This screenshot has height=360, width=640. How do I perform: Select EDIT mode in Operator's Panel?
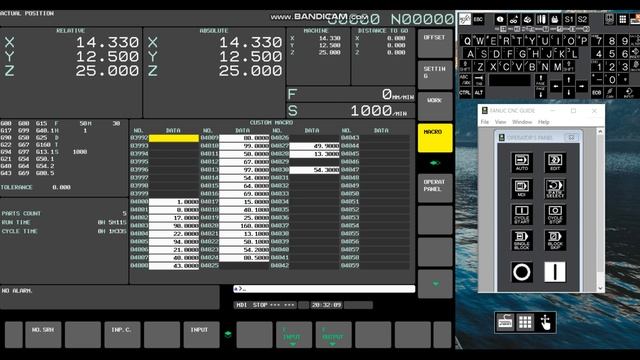pyautogui.click(x=555, y=162)
